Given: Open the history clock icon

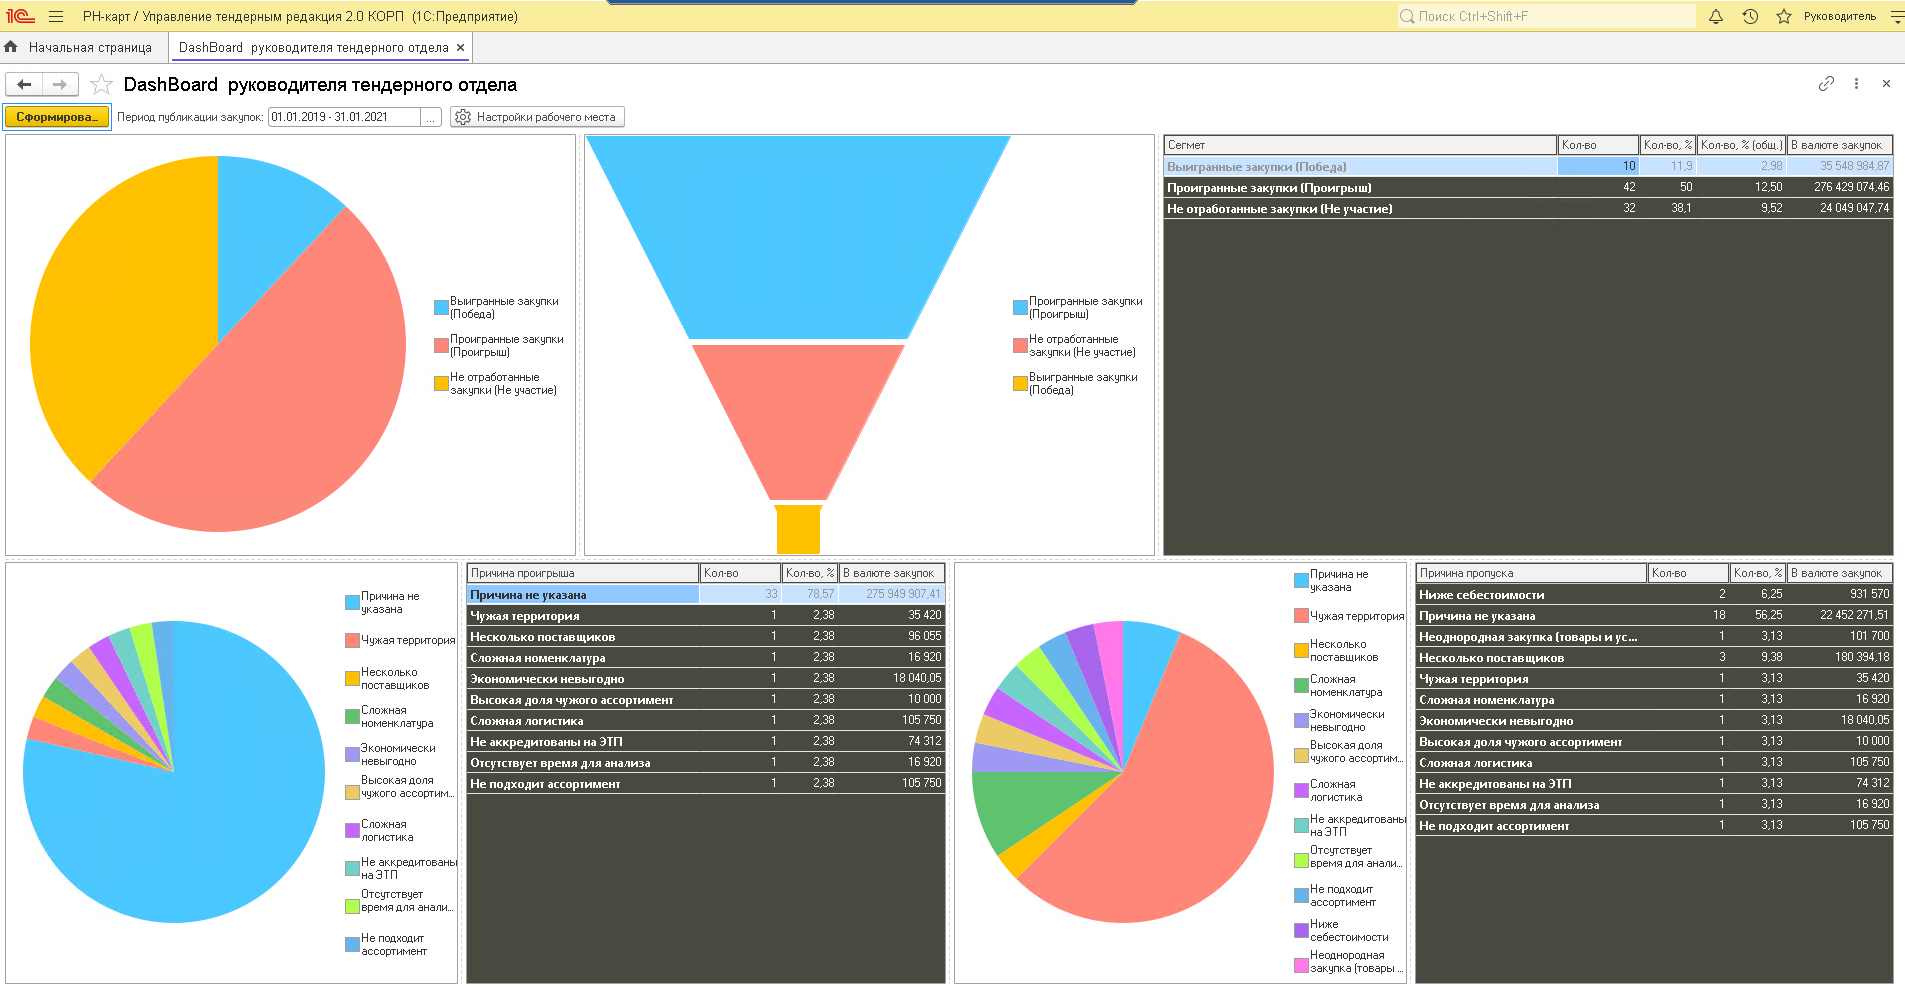Looking at the screenshot, I should (x=1750, y=16).
